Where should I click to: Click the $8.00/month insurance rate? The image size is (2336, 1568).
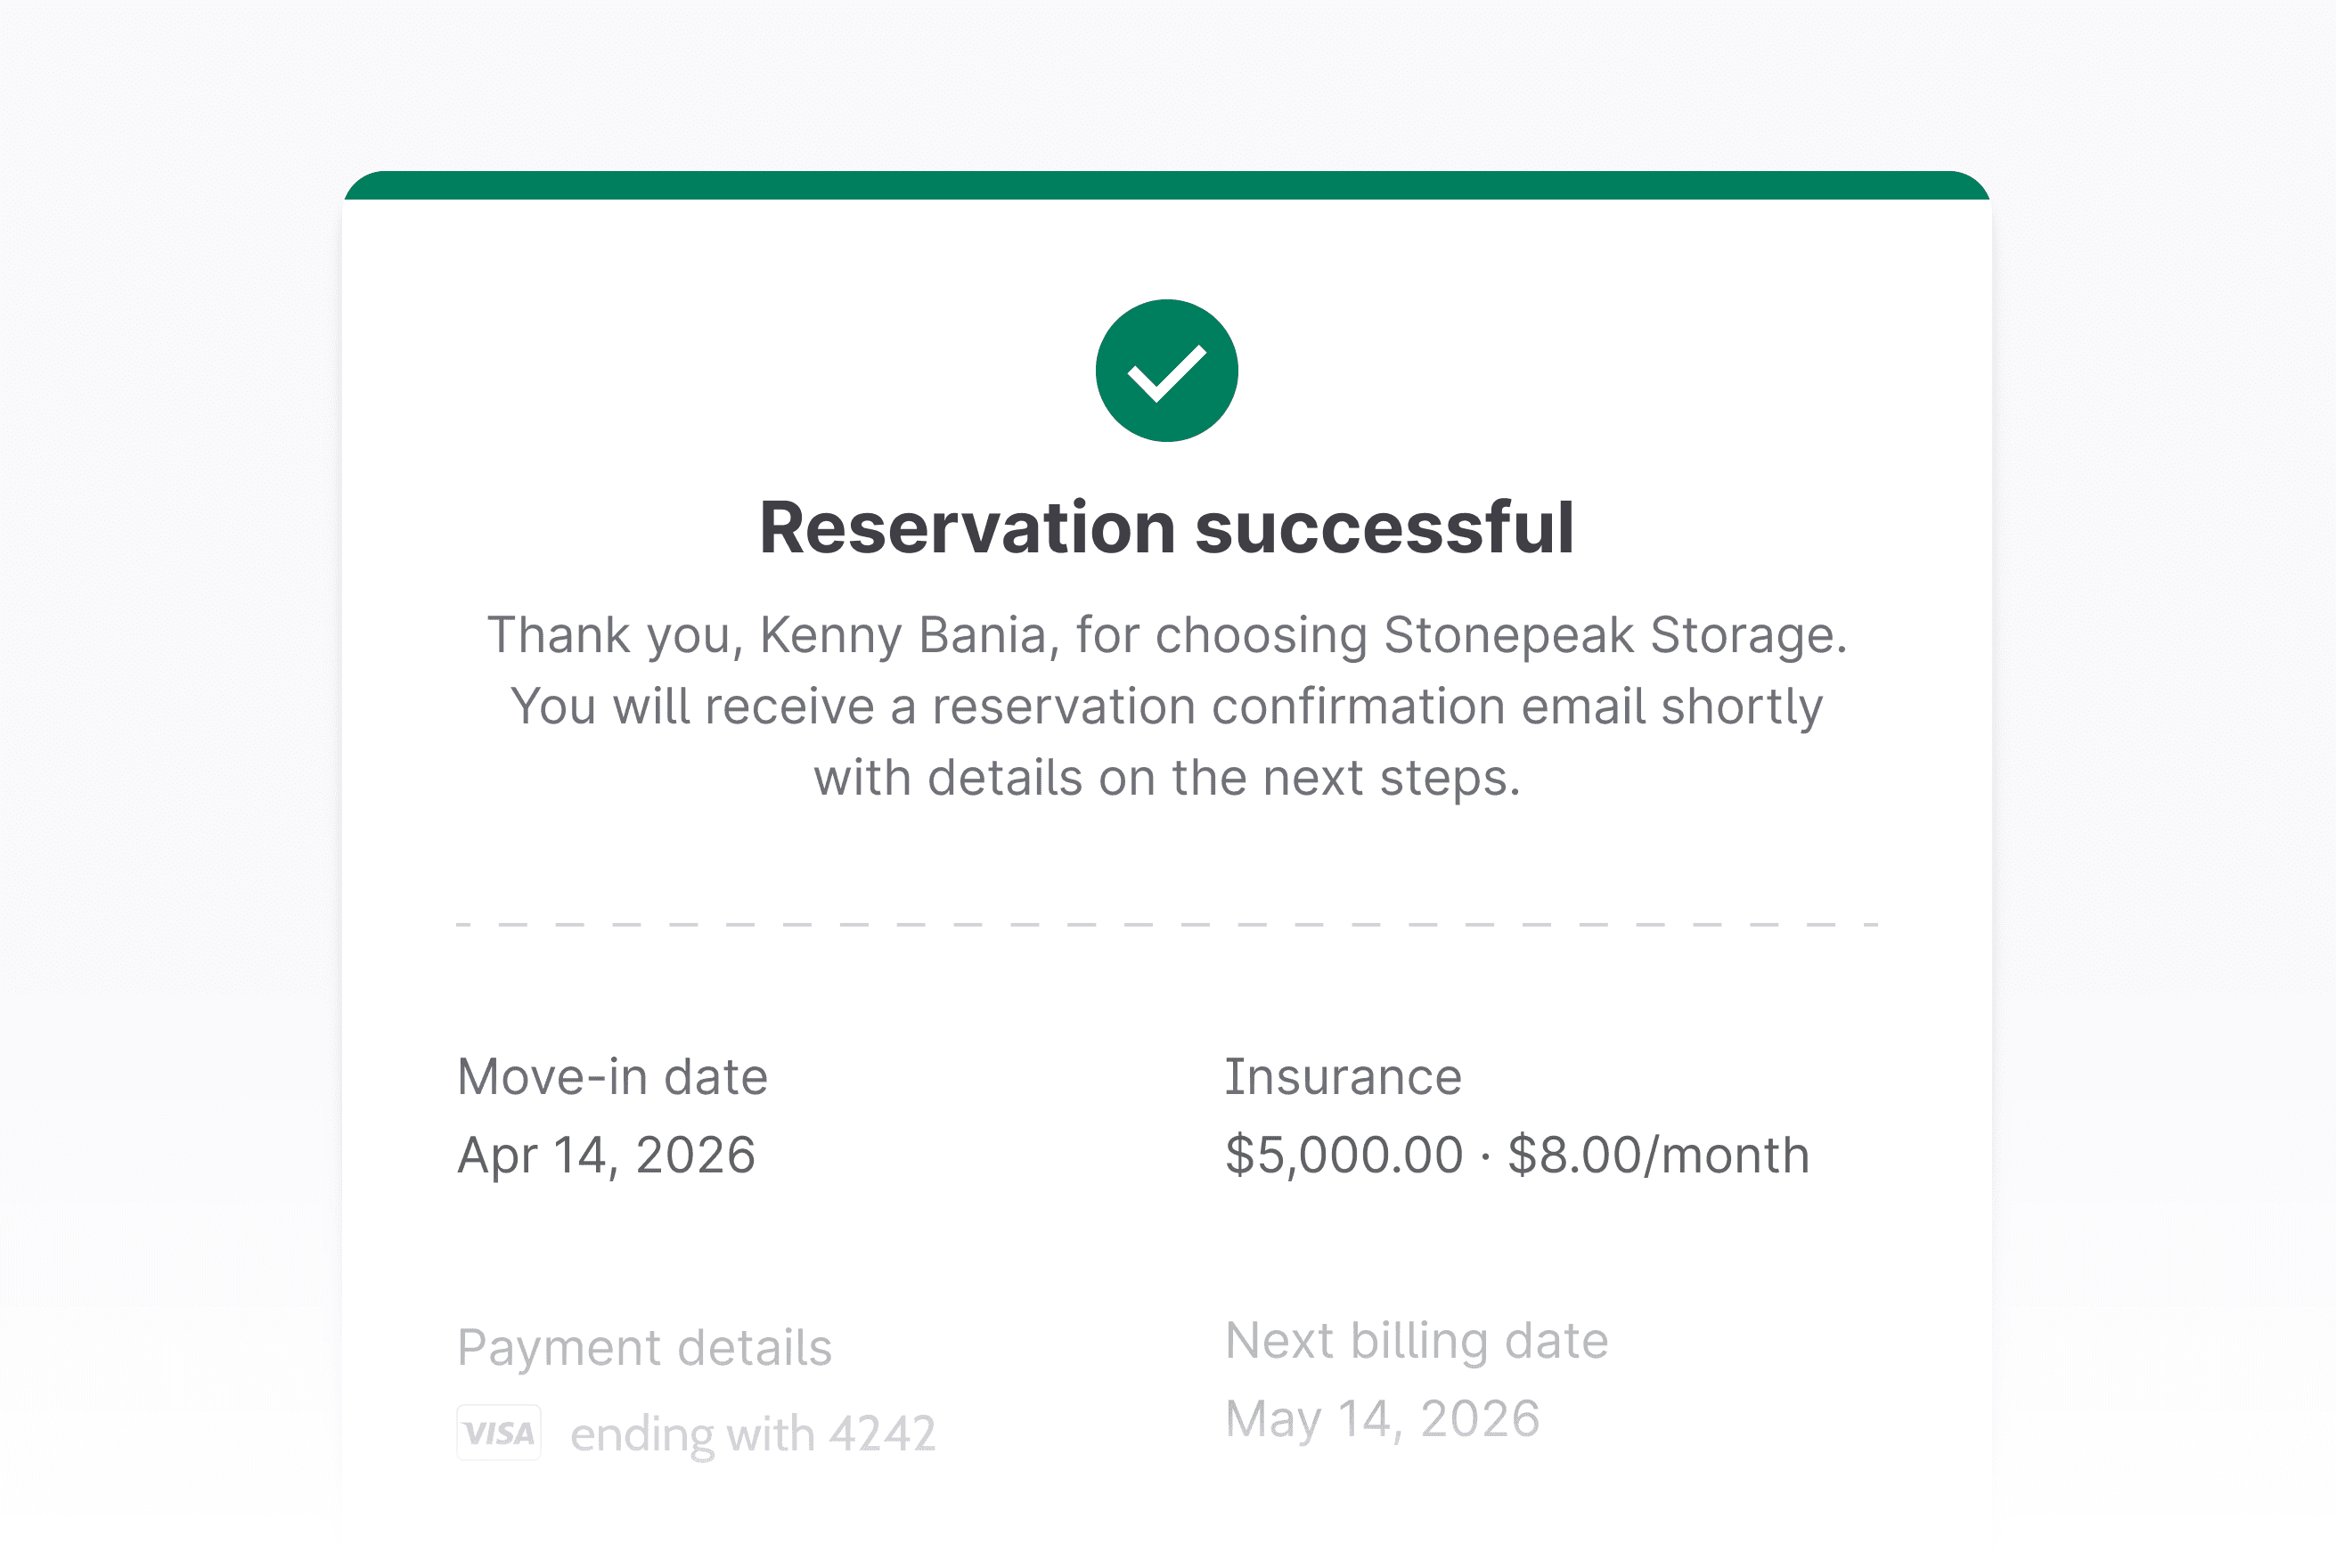[x=1658, y=1155]
